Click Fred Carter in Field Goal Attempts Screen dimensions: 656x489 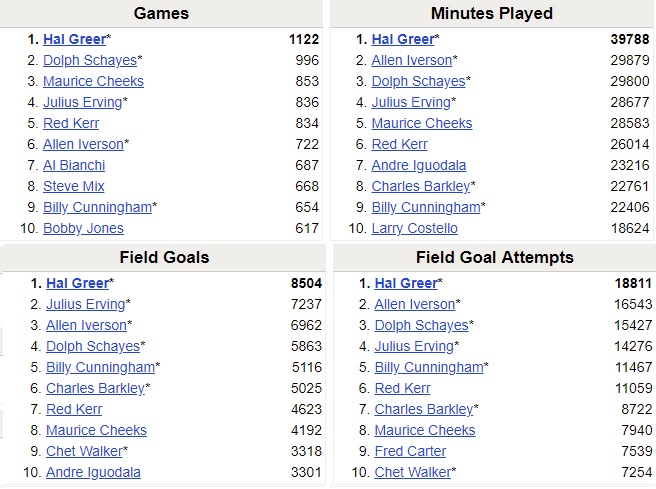(x=411, y=451)
